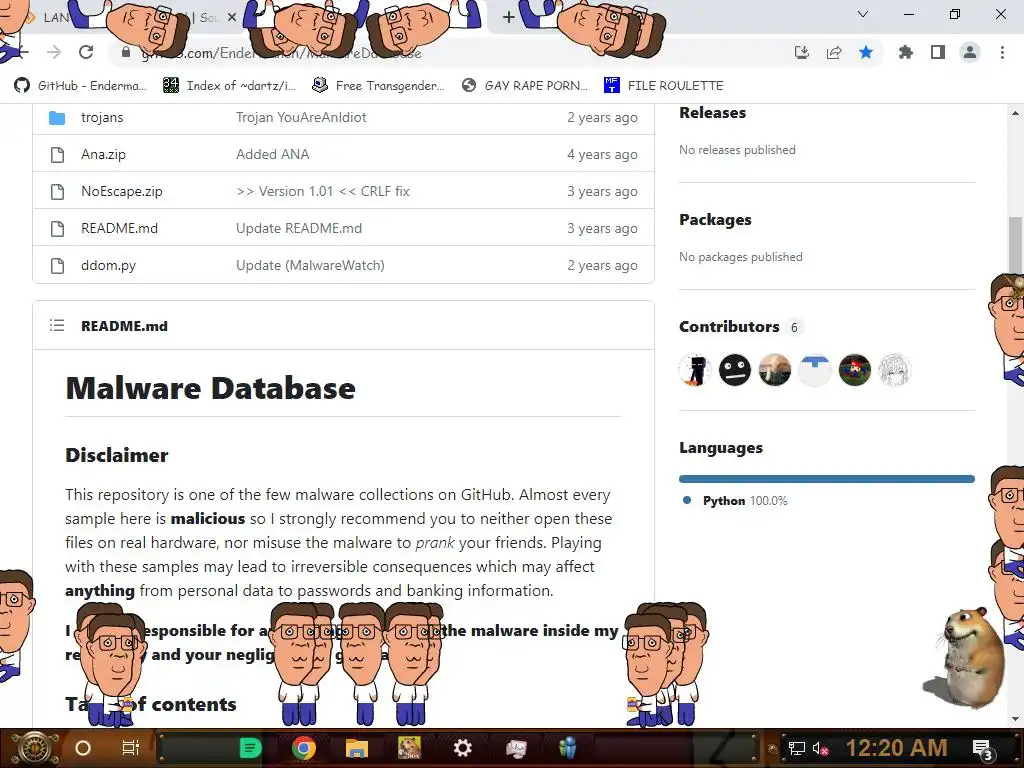Open the FILE ROULETTE bookmark
Screen dimensions: 1024x768
click(664, 86)
